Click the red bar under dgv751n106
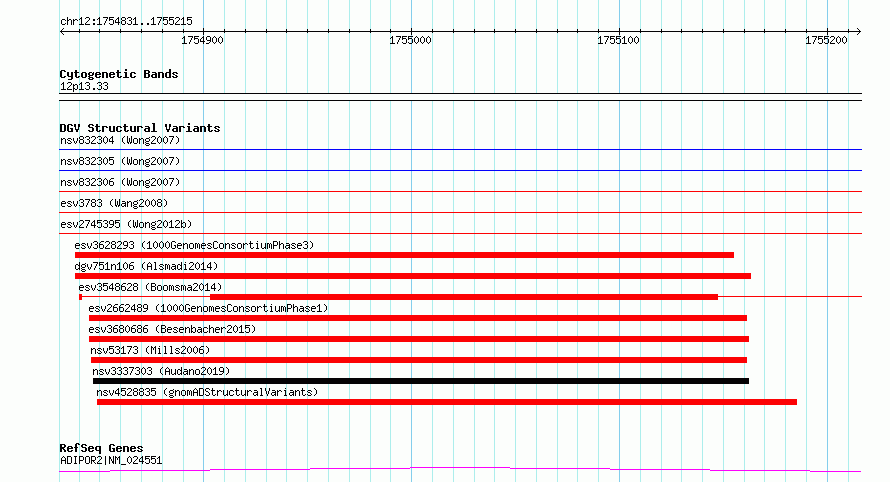Viewport: 890px width, 482px height. coord(413,276)
